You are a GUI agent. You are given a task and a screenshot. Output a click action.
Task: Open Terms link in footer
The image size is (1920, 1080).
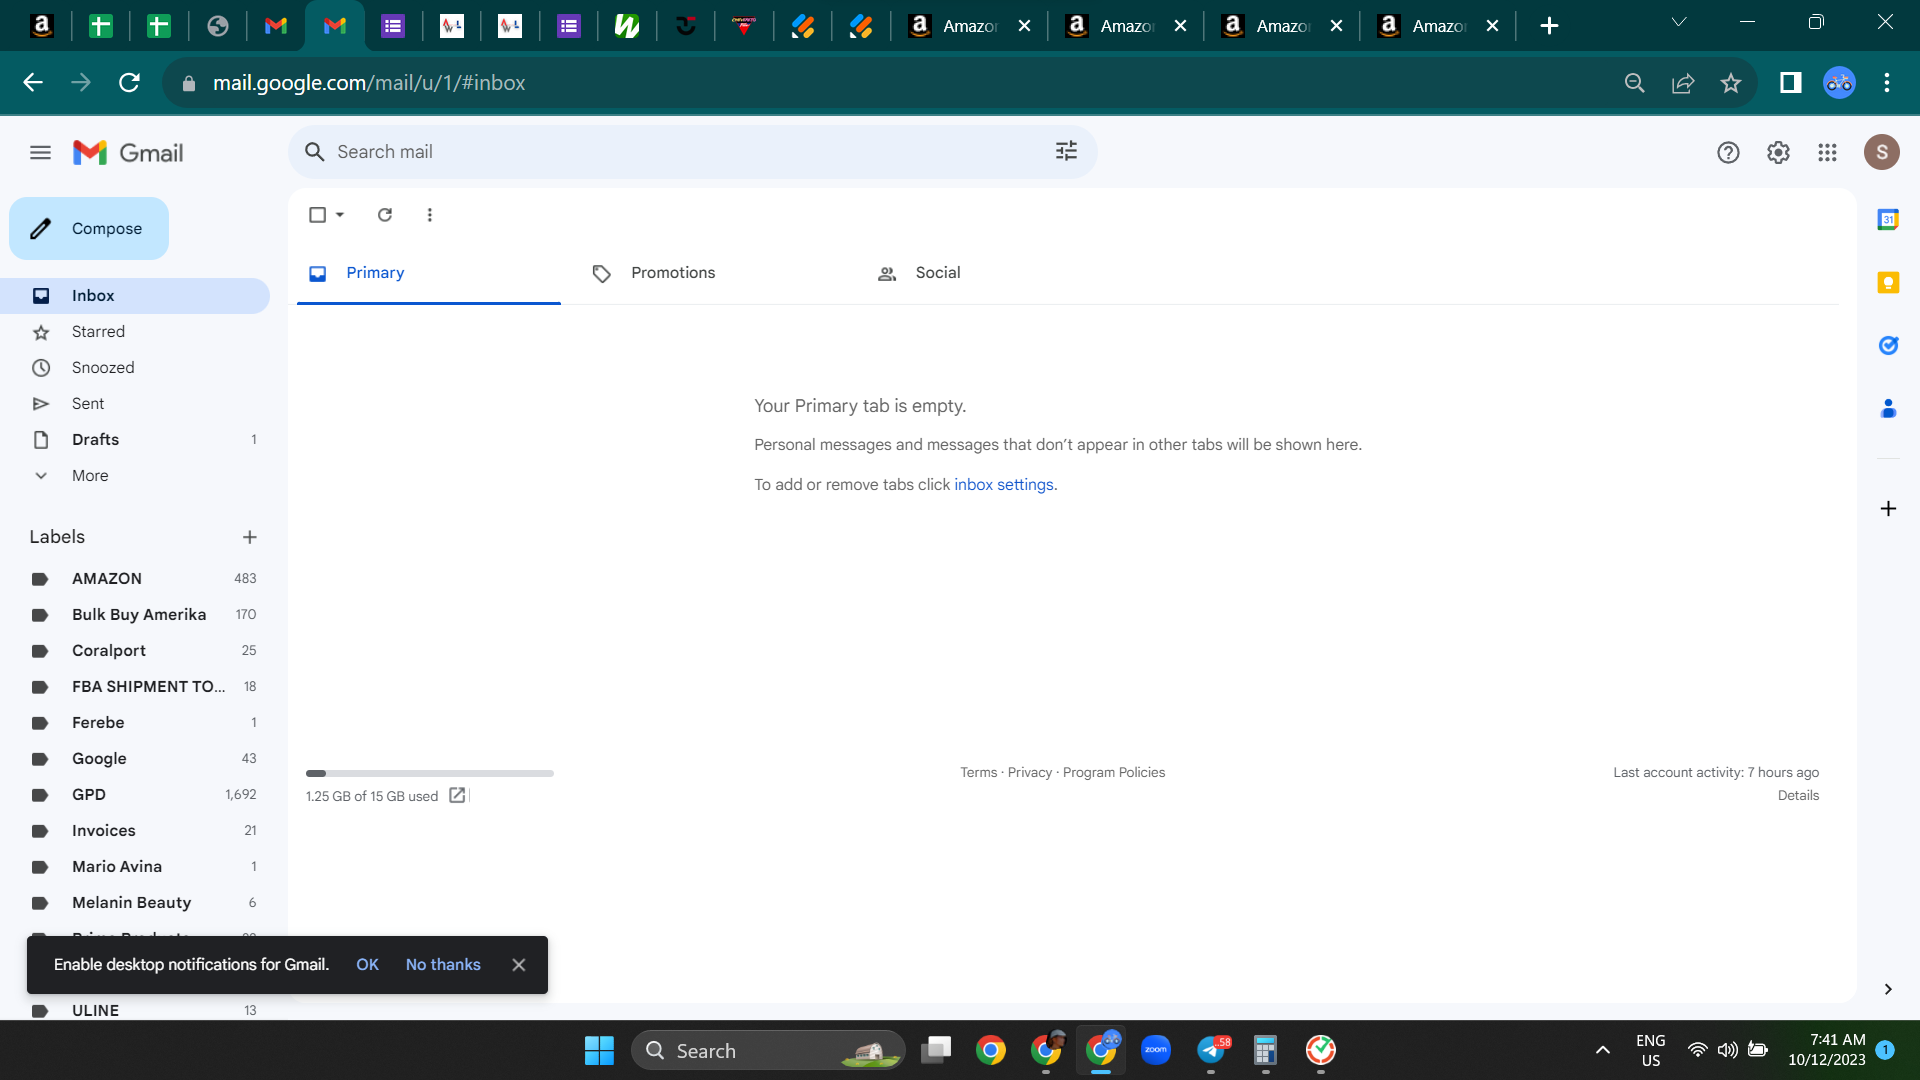click(x=978, y=773)
